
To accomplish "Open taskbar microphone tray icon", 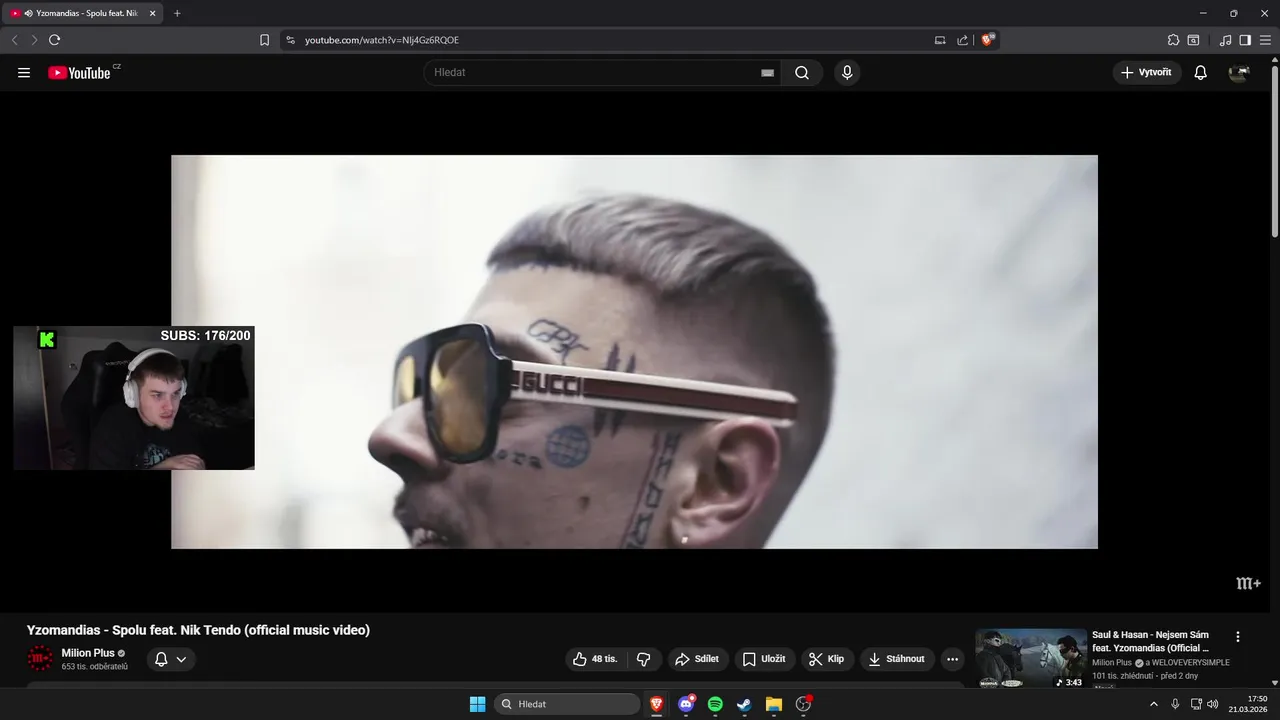I will pos(1175,704).
